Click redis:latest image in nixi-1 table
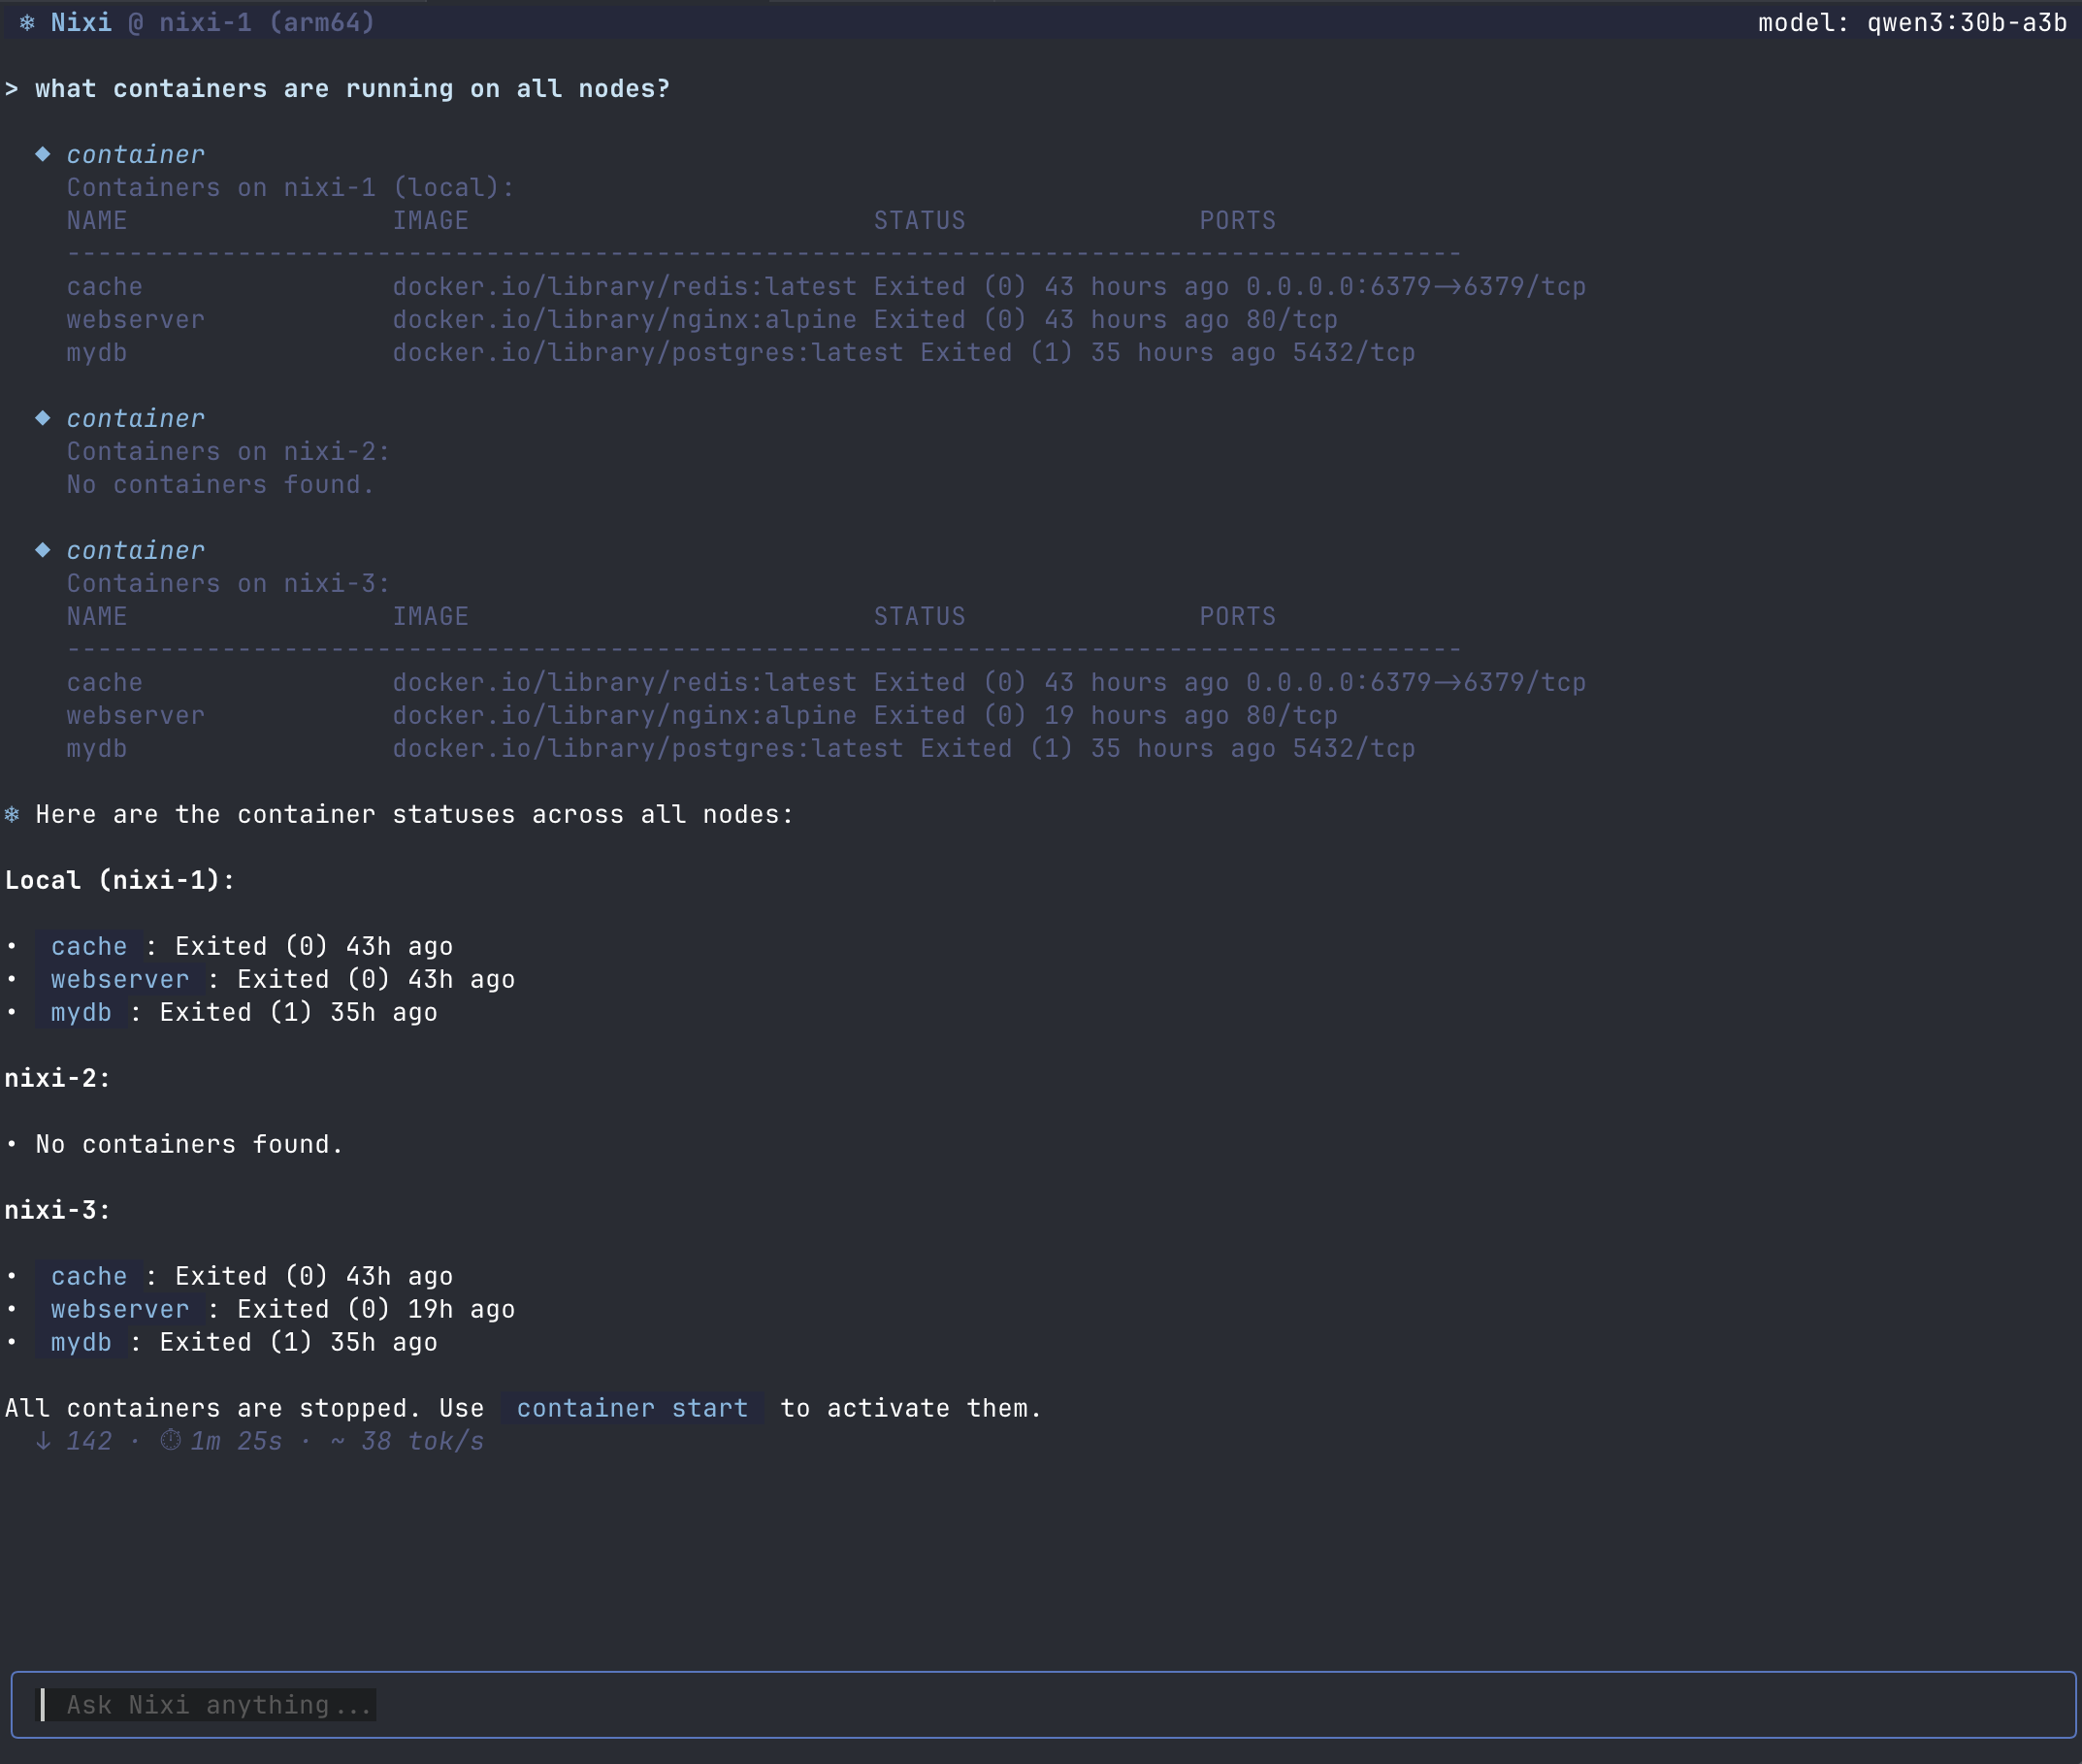The image size is (2082, 1764). [x=625, y=286]
